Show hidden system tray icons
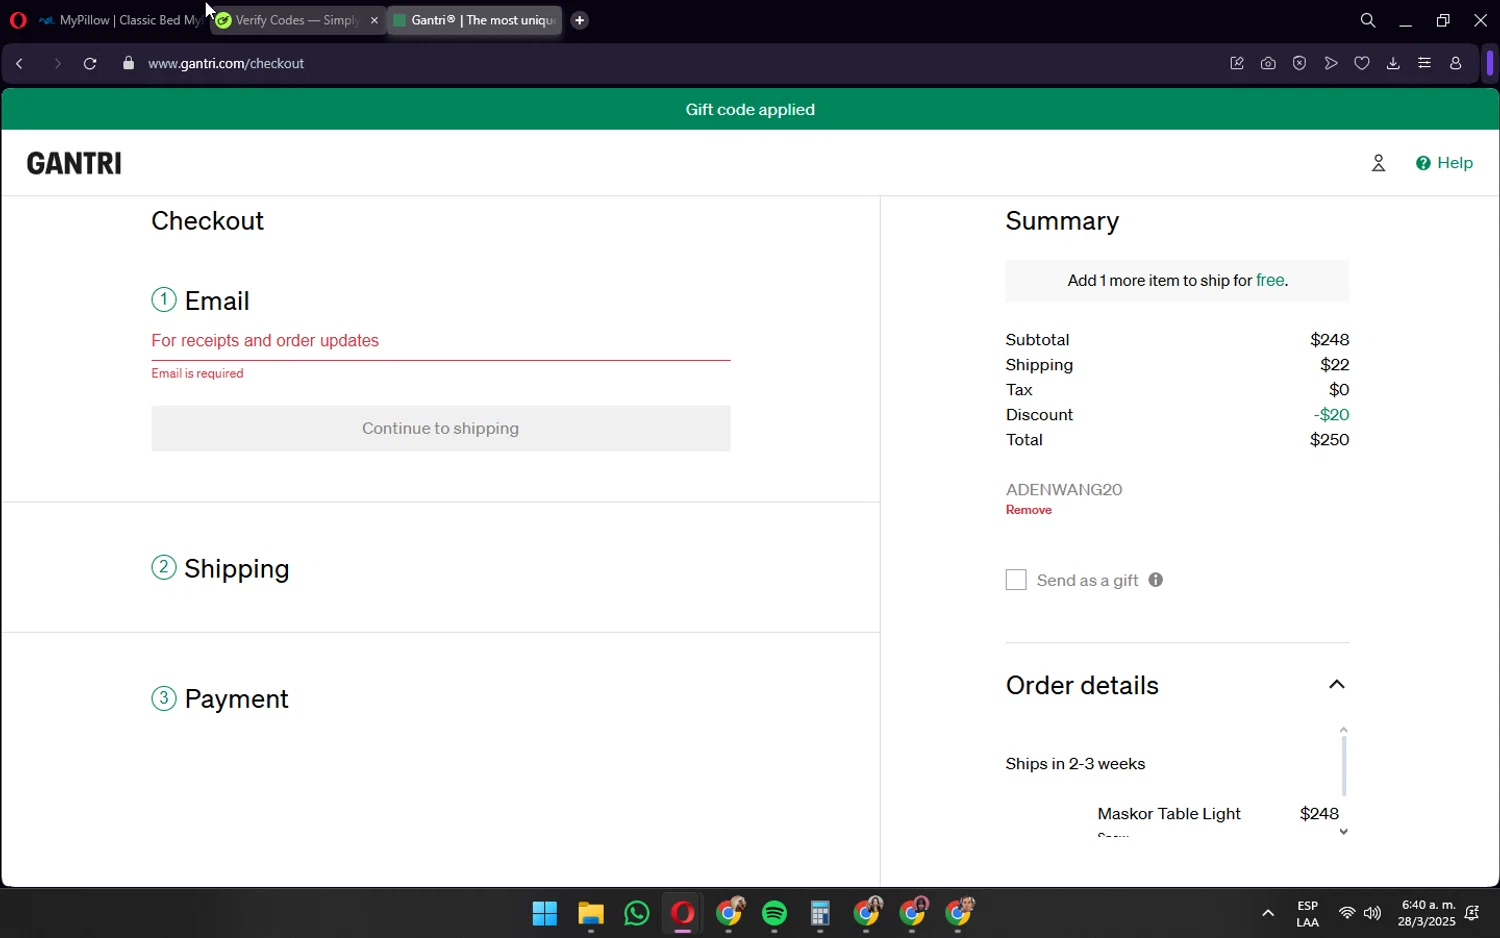1500x938 pixels. click(x=1268, y=913)
